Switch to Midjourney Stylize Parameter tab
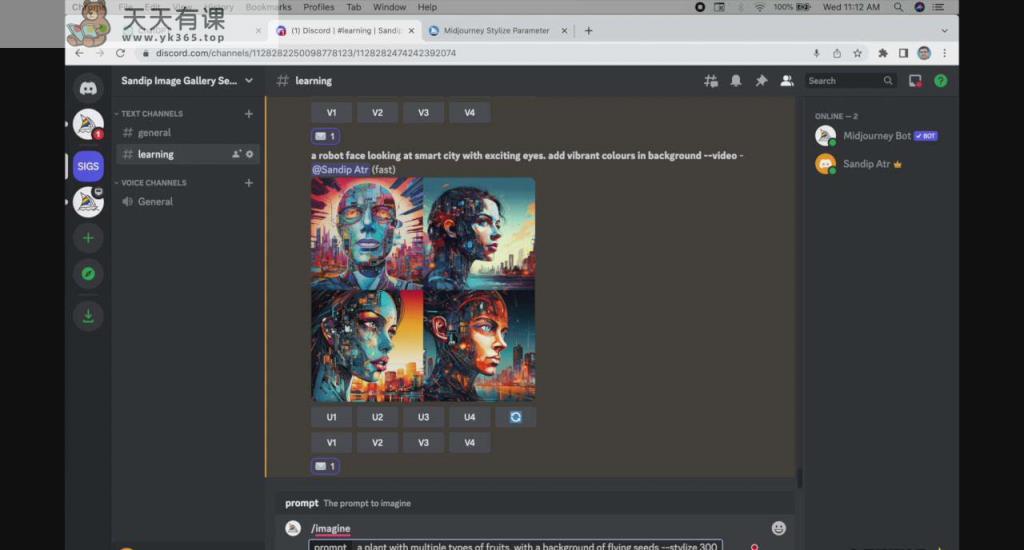 coord(496,31)
